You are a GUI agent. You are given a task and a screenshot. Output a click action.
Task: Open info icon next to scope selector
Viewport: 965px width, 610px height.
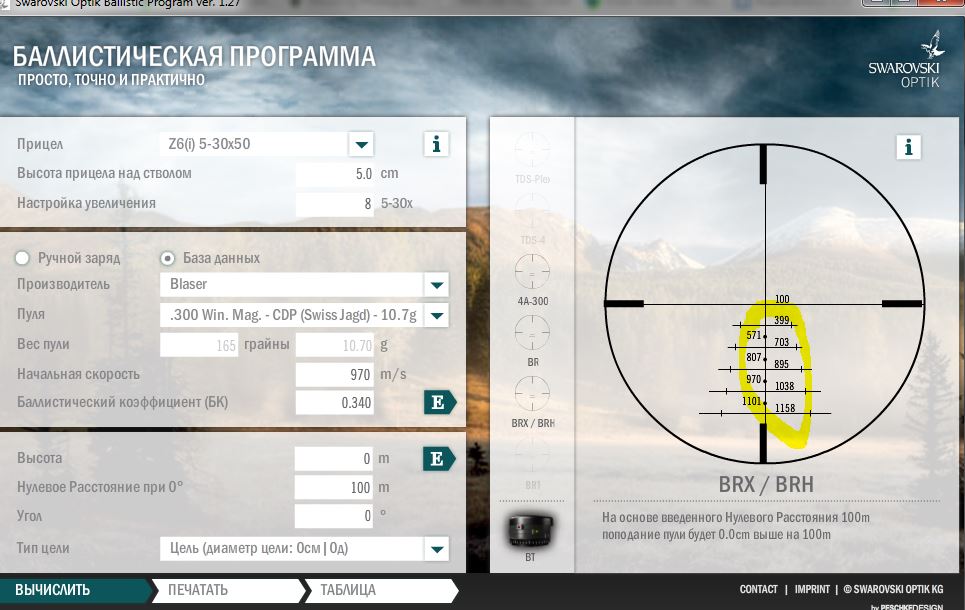pyautogui.click(x=435, y=144)
